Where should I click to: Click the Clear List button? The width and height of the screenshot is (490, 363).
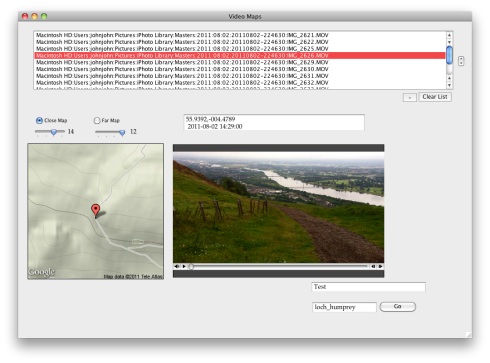pos(435,97)
